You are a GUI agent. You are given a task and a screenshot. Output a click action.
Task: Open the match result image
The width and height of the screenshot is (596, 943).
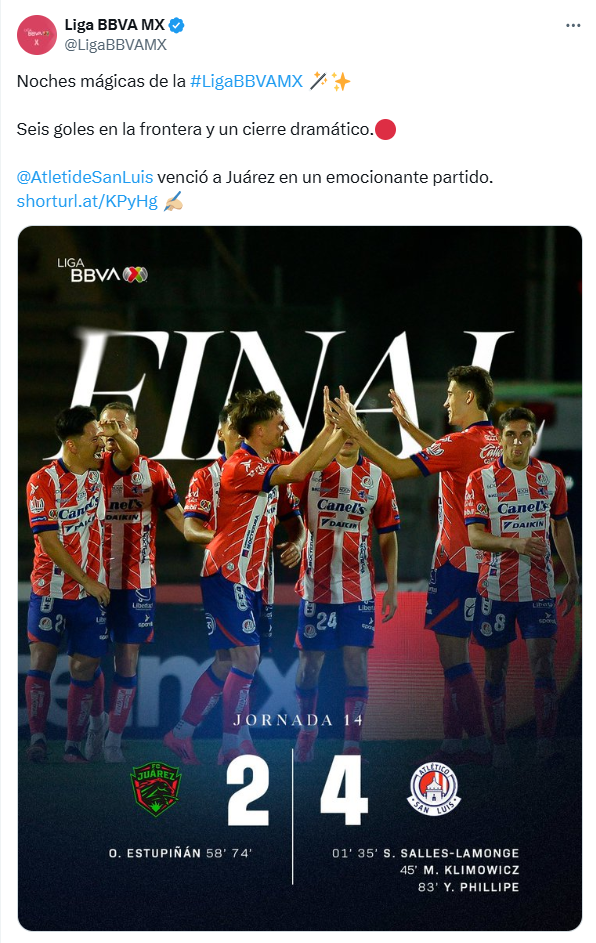pos(300,579)
